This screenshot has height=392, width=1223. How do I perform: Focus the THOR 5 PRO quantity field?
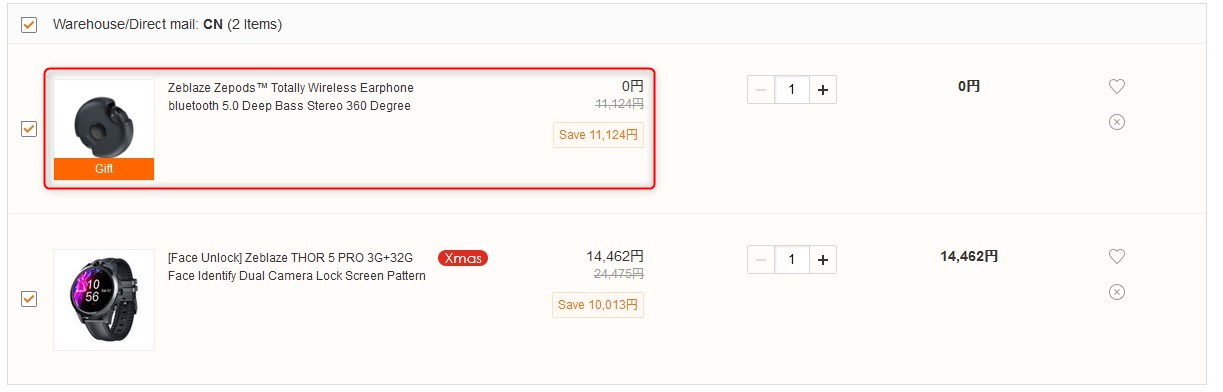click(792, 260)
